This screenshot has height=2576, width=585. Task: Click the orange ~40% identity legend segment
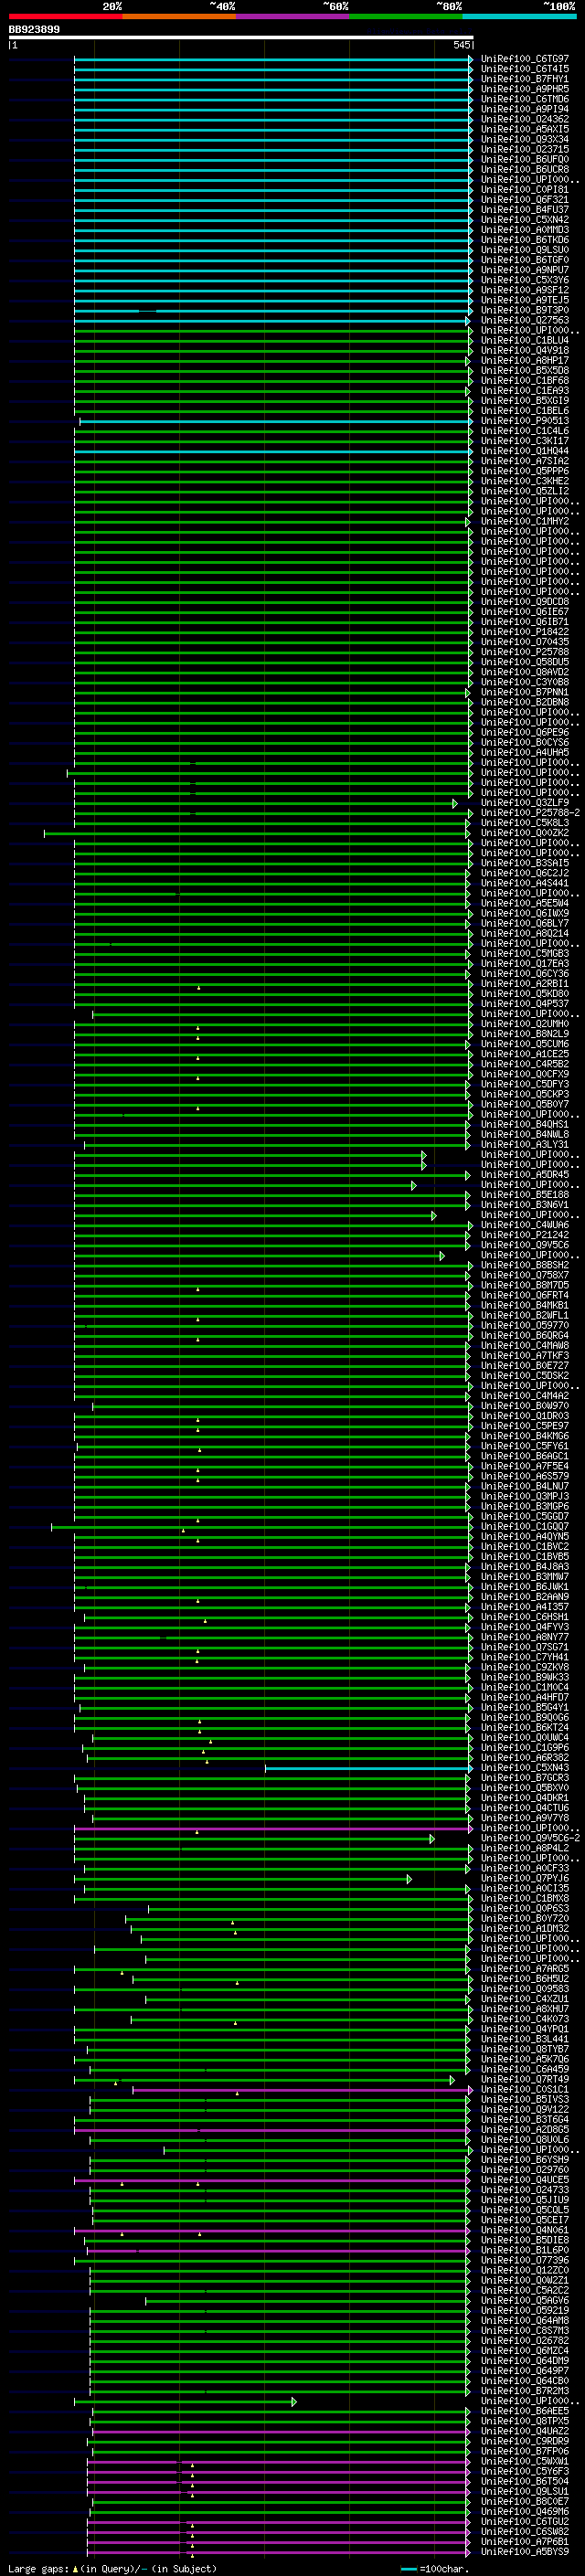tap(179, 16)
